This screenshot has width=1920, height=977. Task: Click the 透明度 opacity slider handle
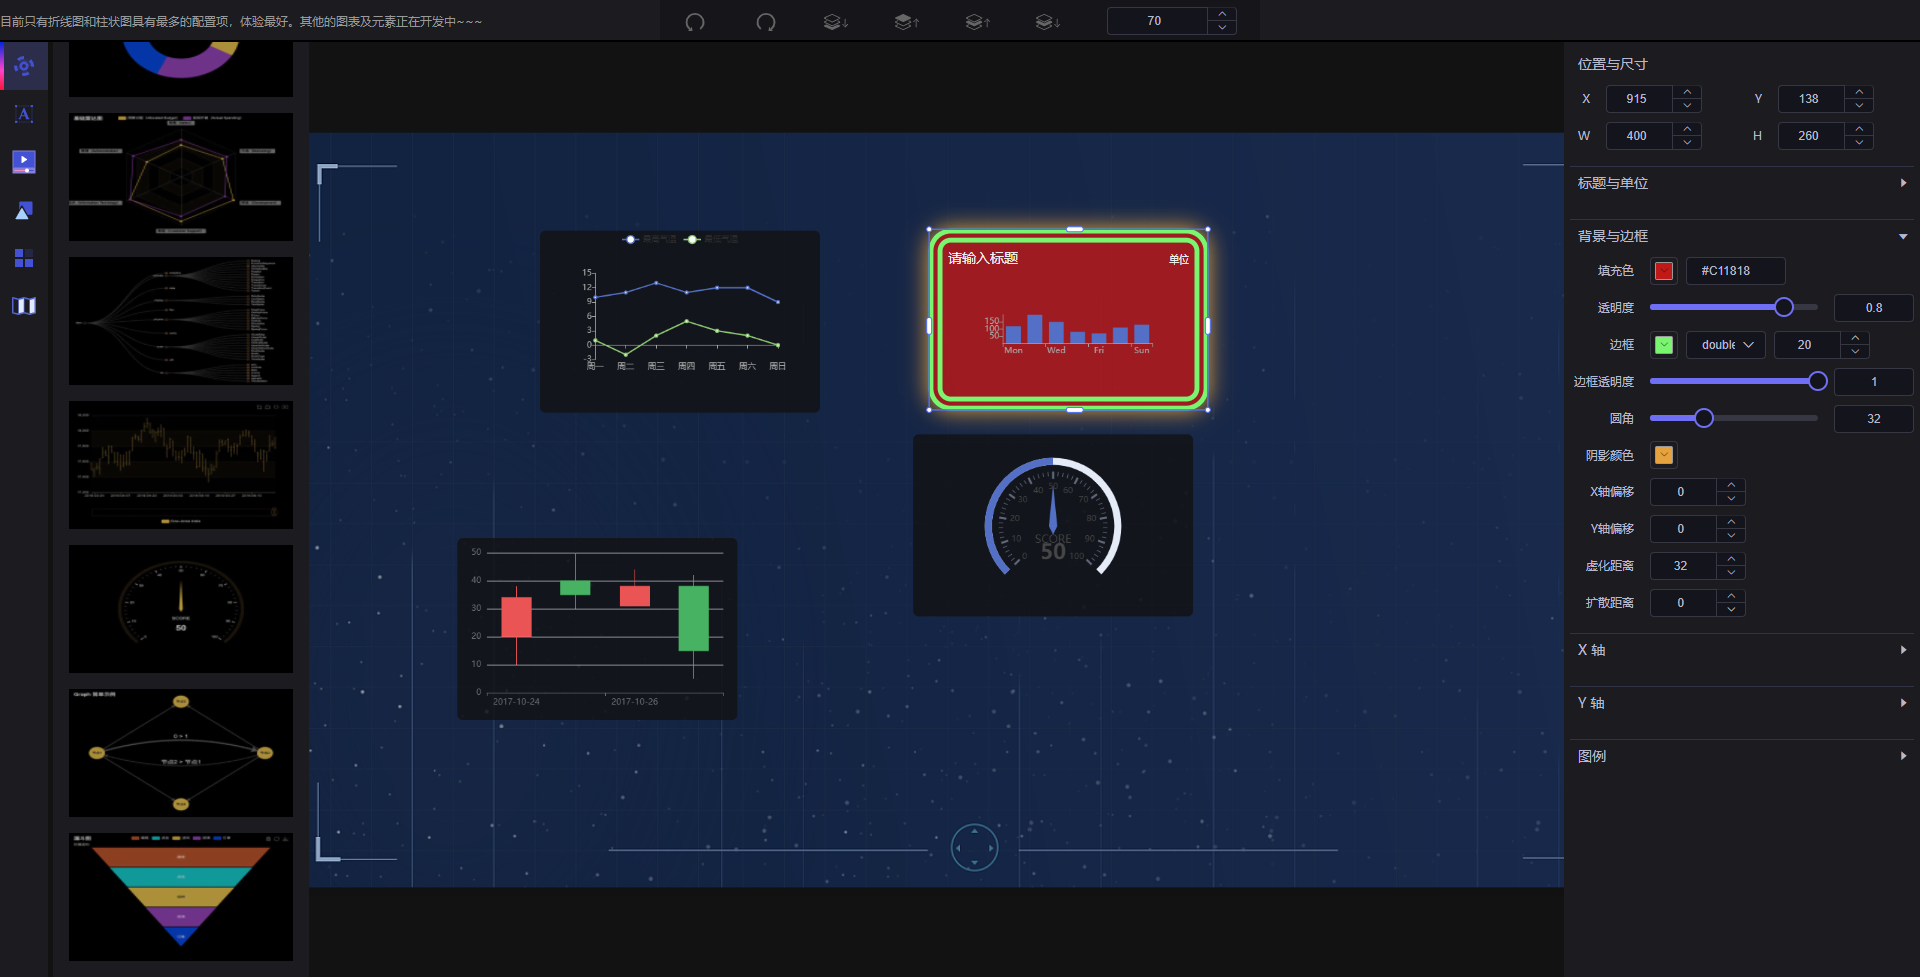click(1783, 307)
